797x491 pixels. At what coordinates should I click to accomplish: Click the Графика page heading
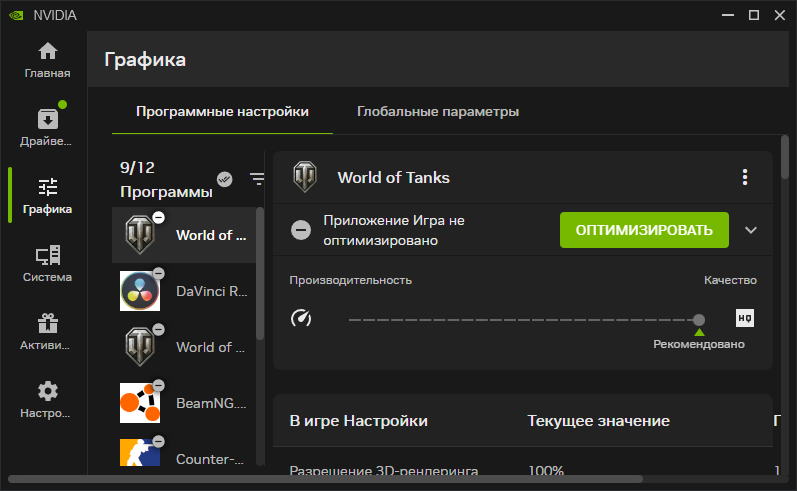click(145, 59)
